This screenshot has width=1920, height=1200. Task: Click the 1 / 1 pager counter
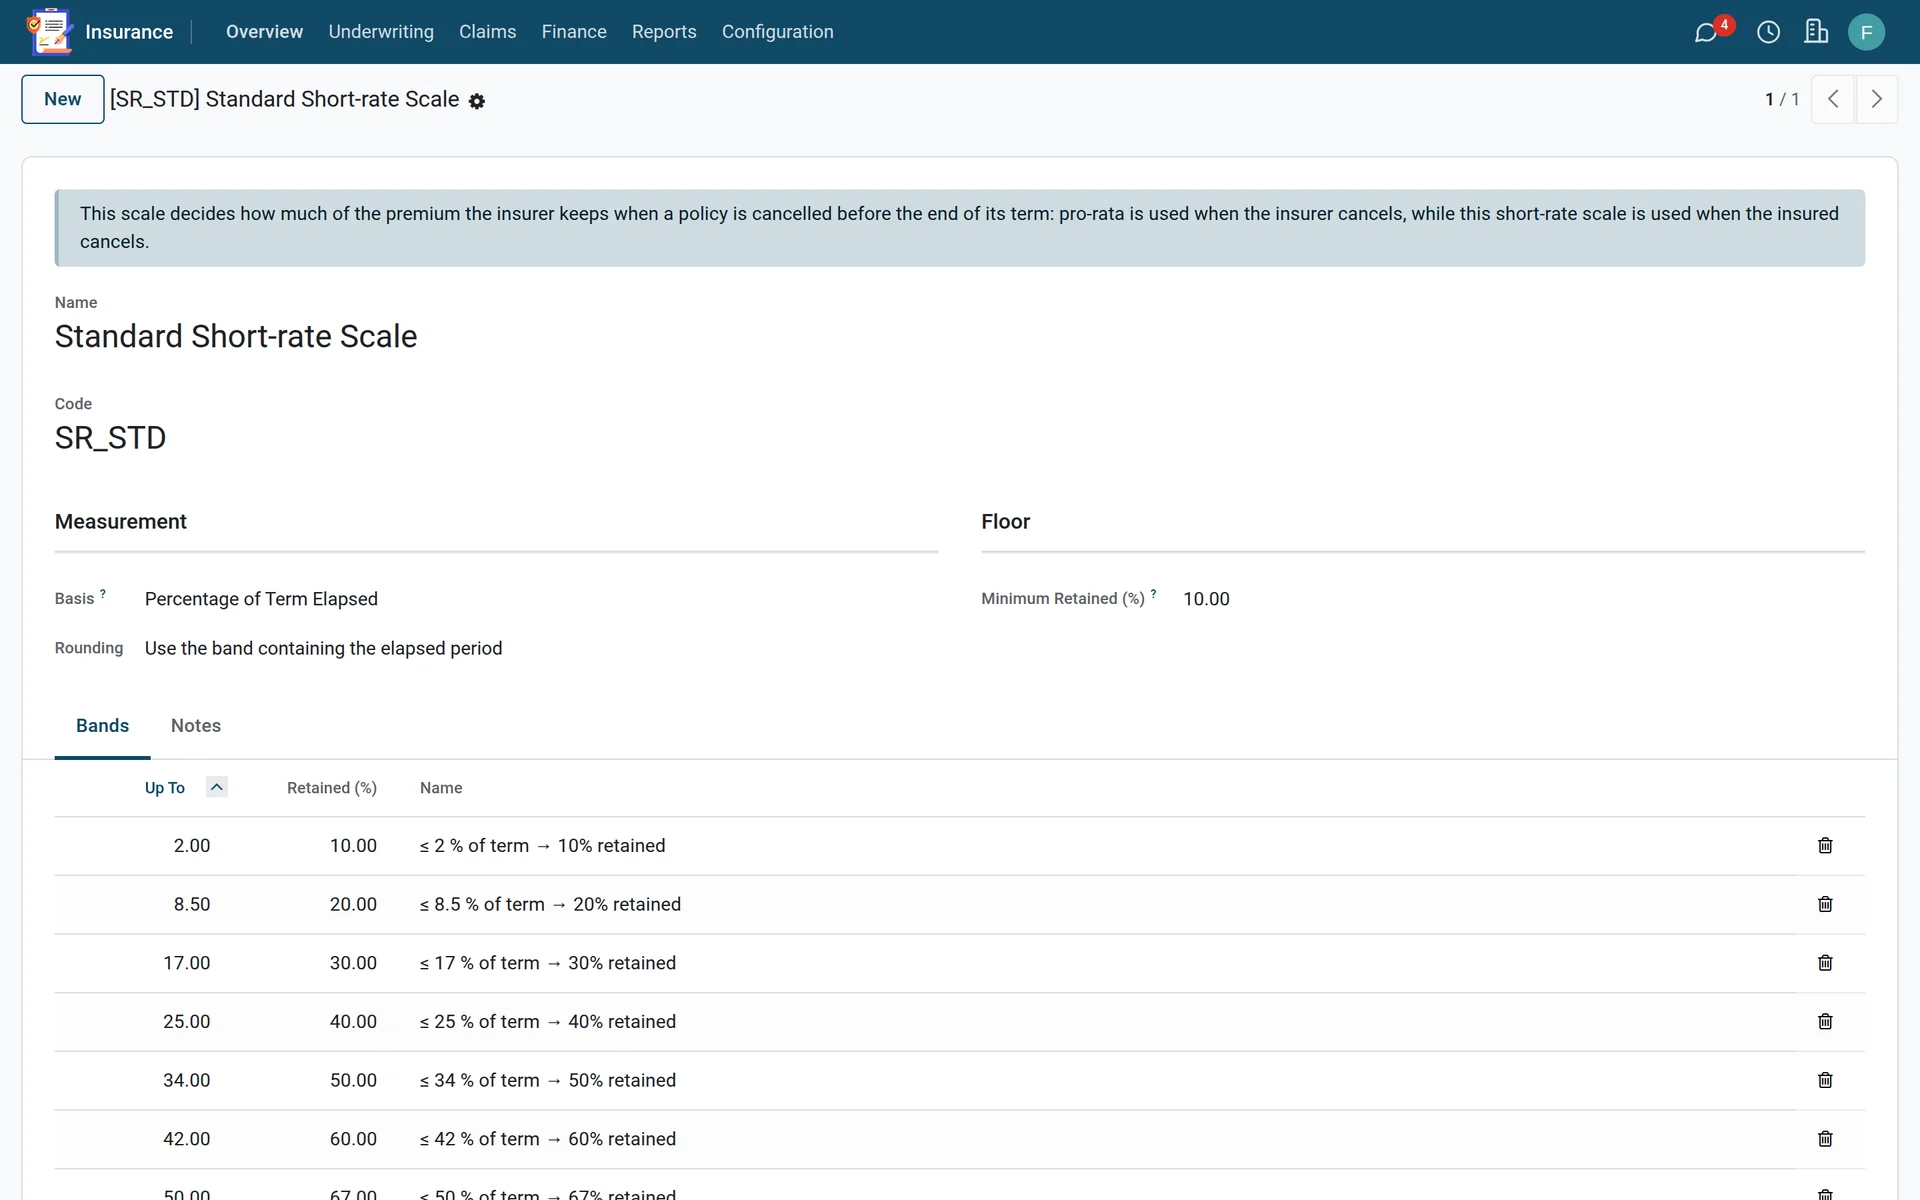click(1781, 99)
